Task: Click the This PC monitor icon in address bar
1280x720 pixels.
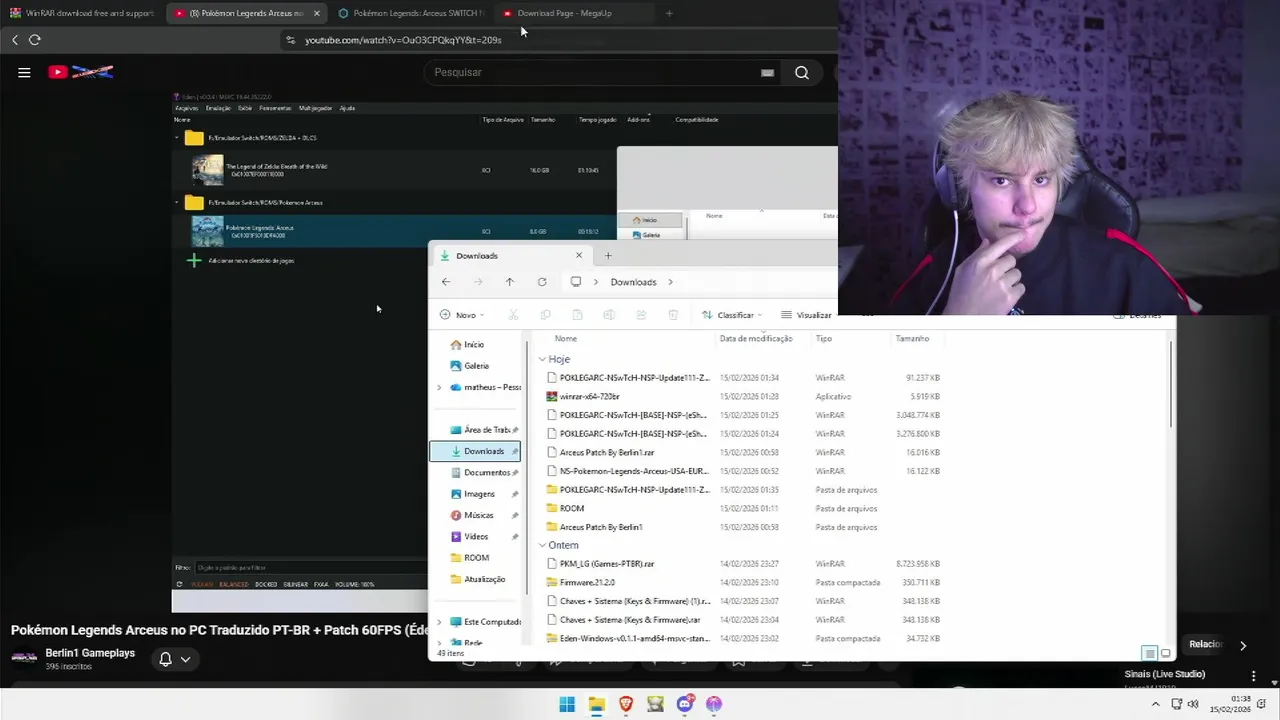Action: click(576, 282)
